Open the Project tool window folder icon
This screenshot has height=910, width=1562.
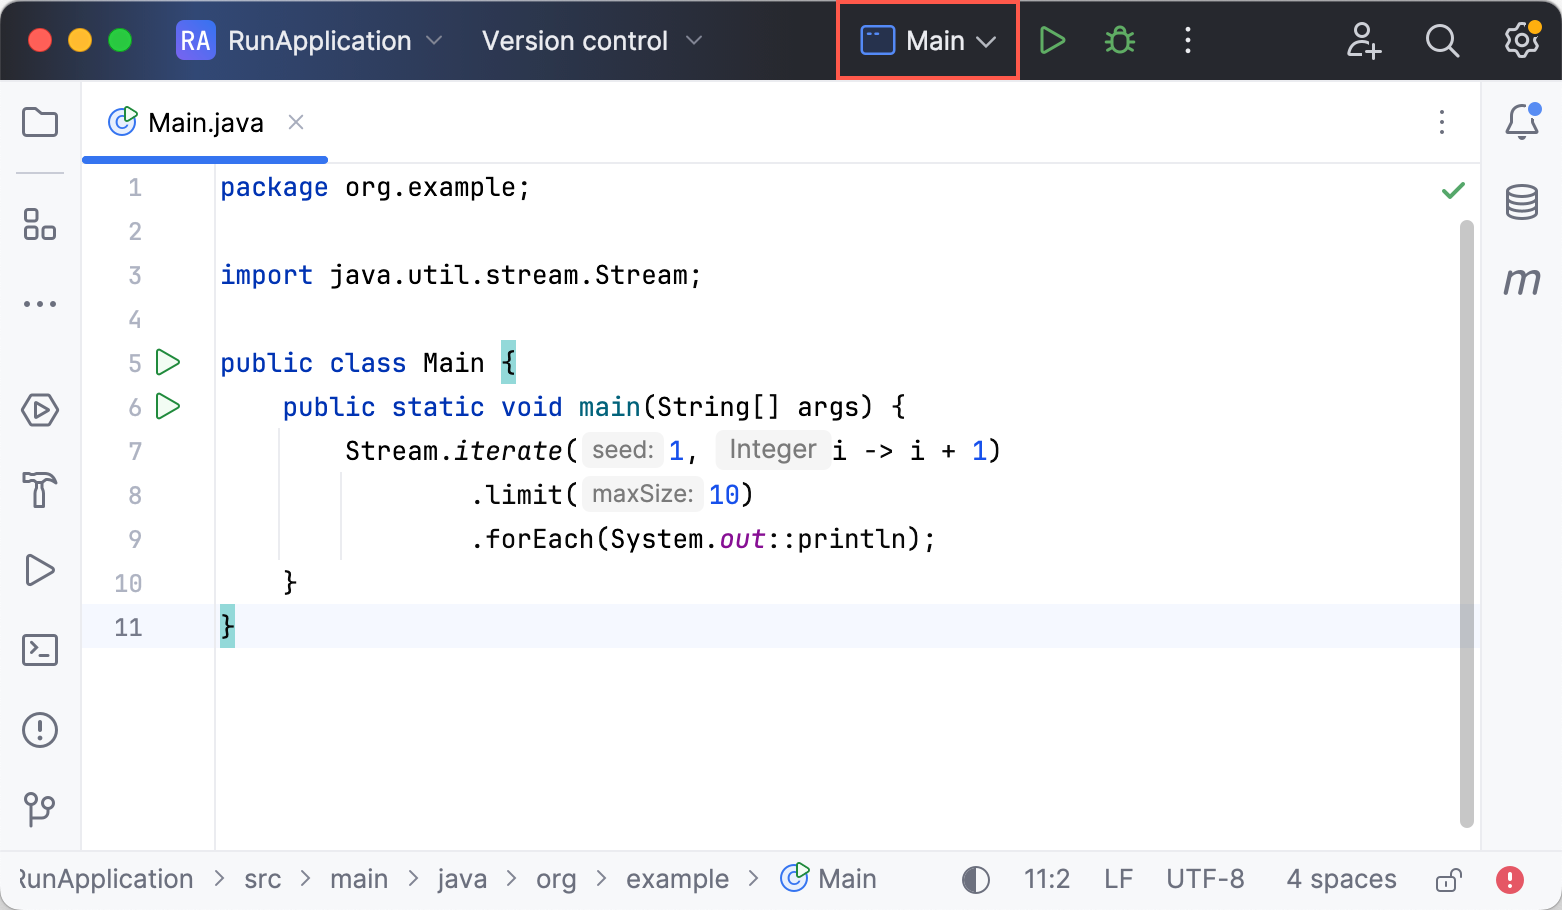39,122
